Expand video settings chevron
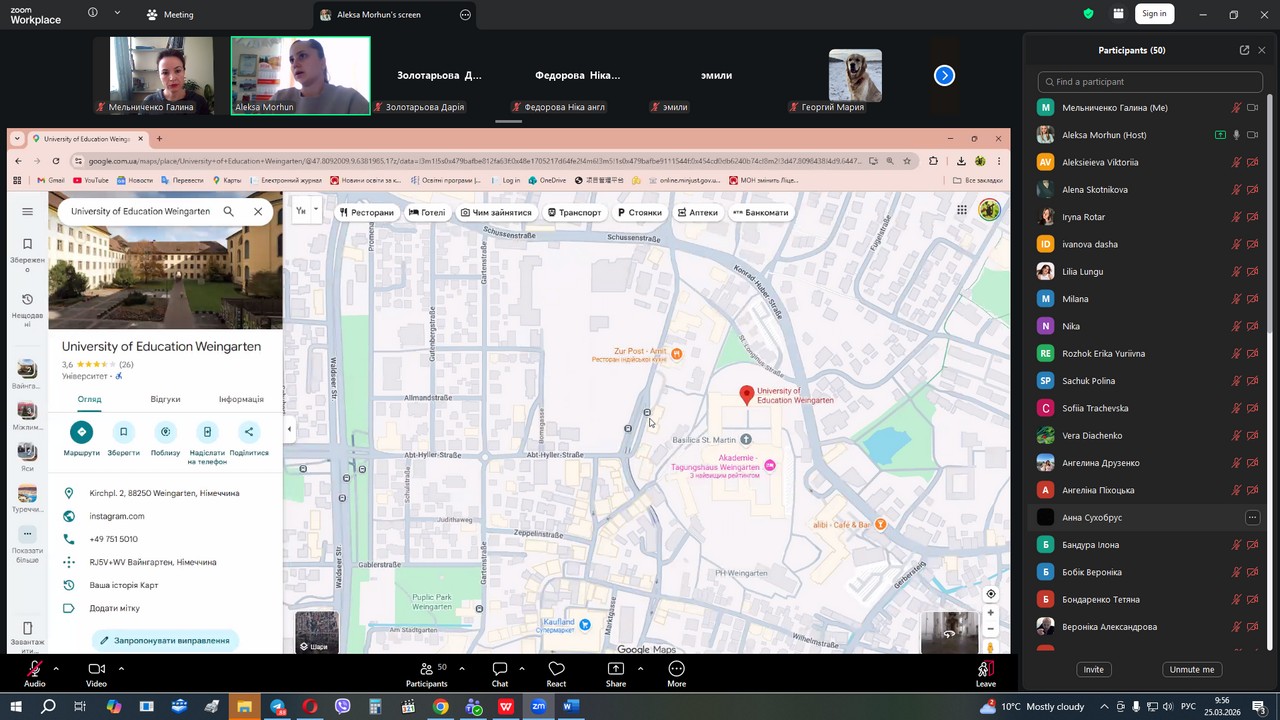This screenshot has height=720, width=1280. coord(121,668)
